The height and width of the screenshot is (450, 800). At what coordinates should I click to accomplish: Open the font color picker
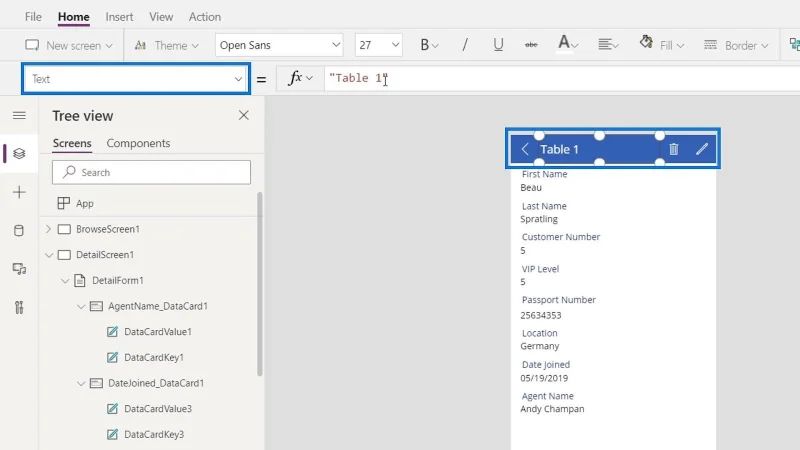point(567,43)
